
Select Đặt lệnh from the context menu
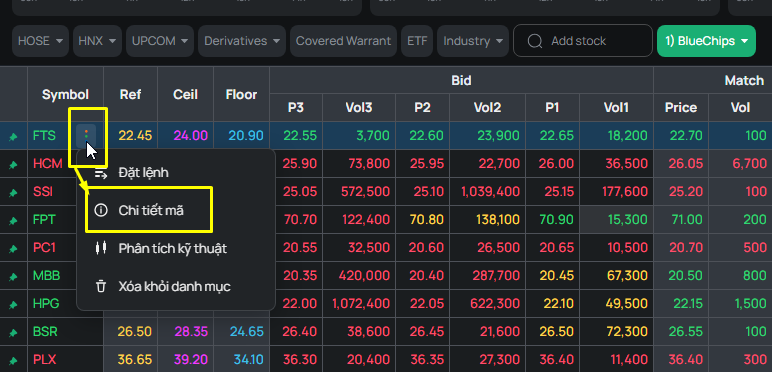(x=176, y=173)
